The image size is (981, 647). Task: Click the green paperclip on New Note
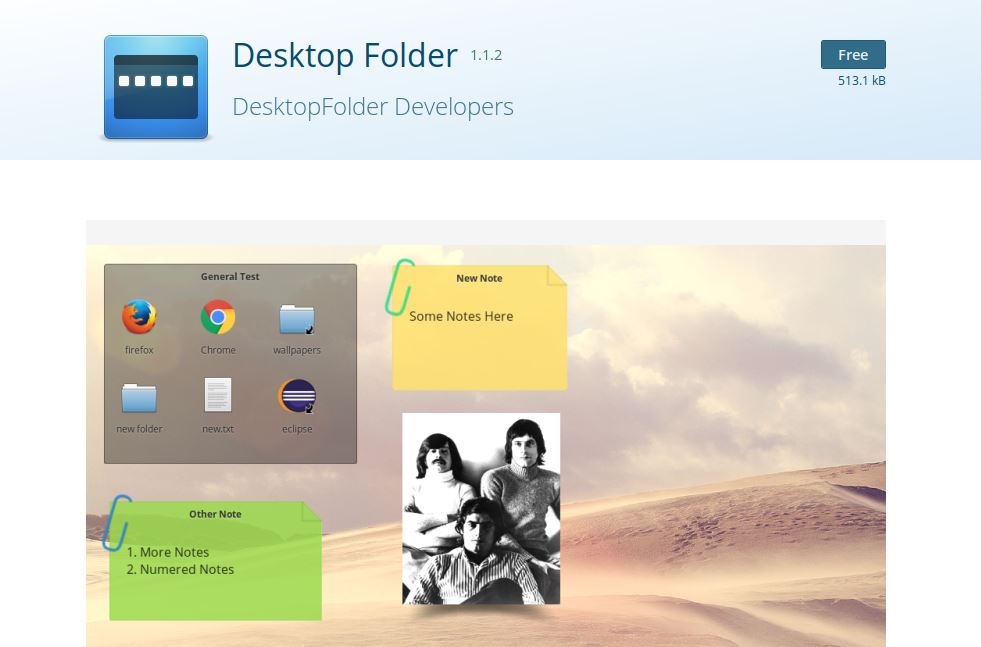pos(399,287)
